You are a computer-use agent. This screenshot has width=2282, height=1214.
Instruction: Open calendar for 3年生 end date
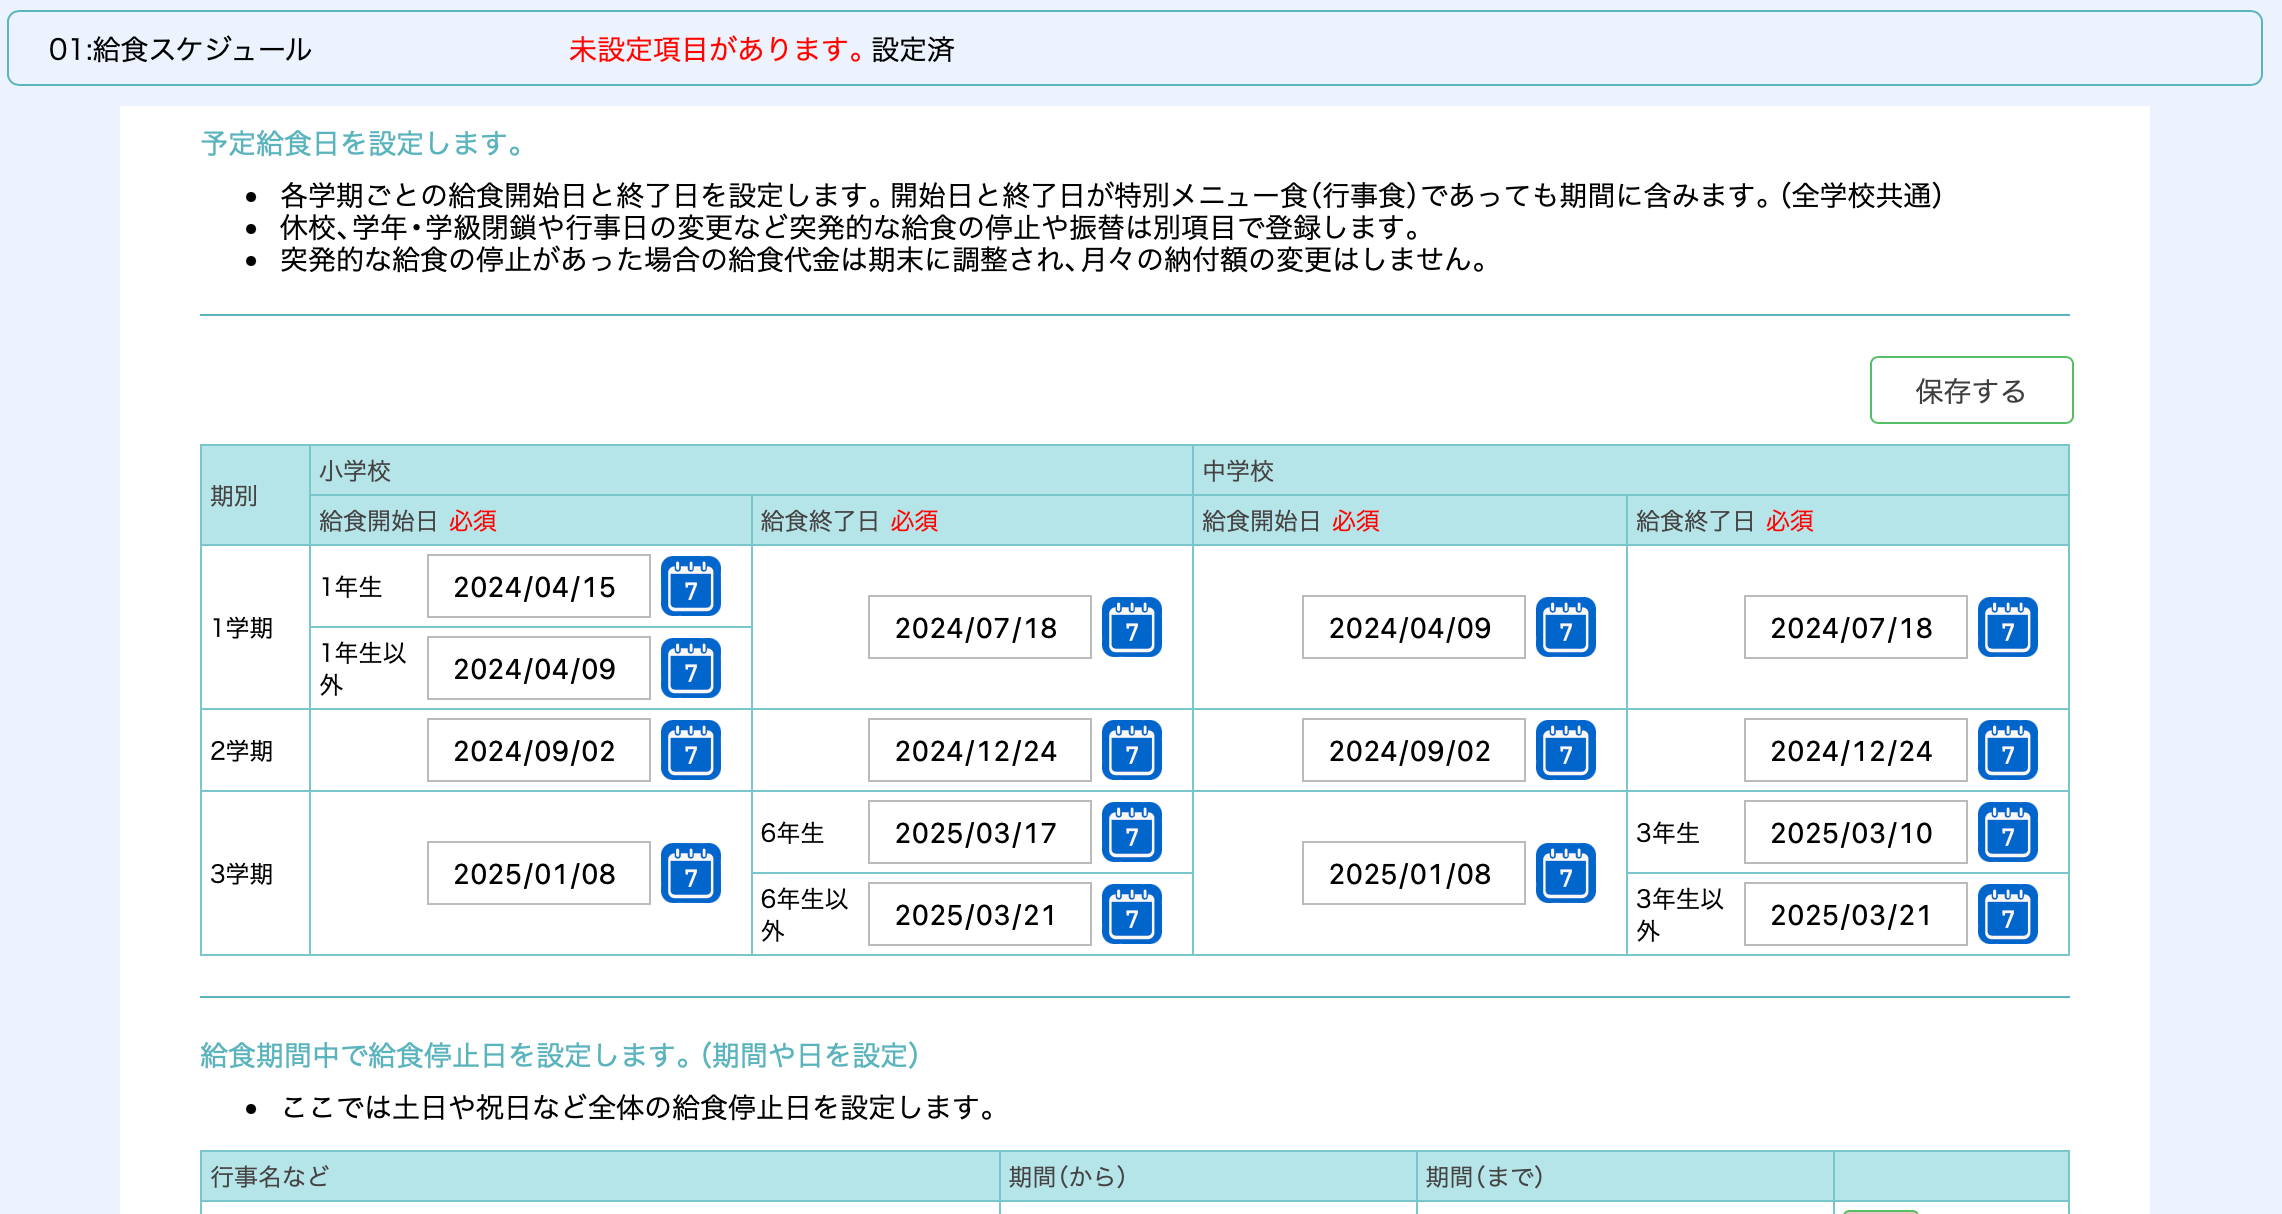click(2007, 833)
